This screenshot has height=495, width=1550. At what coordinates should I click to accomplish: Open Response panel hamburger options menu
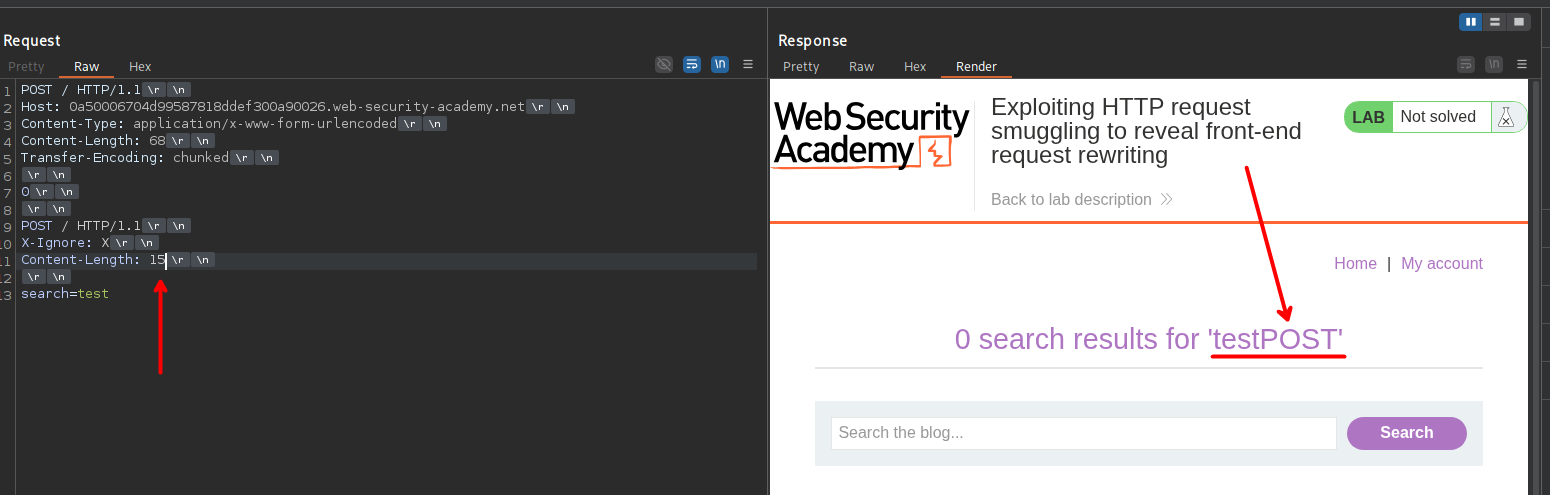[1522, 65]
